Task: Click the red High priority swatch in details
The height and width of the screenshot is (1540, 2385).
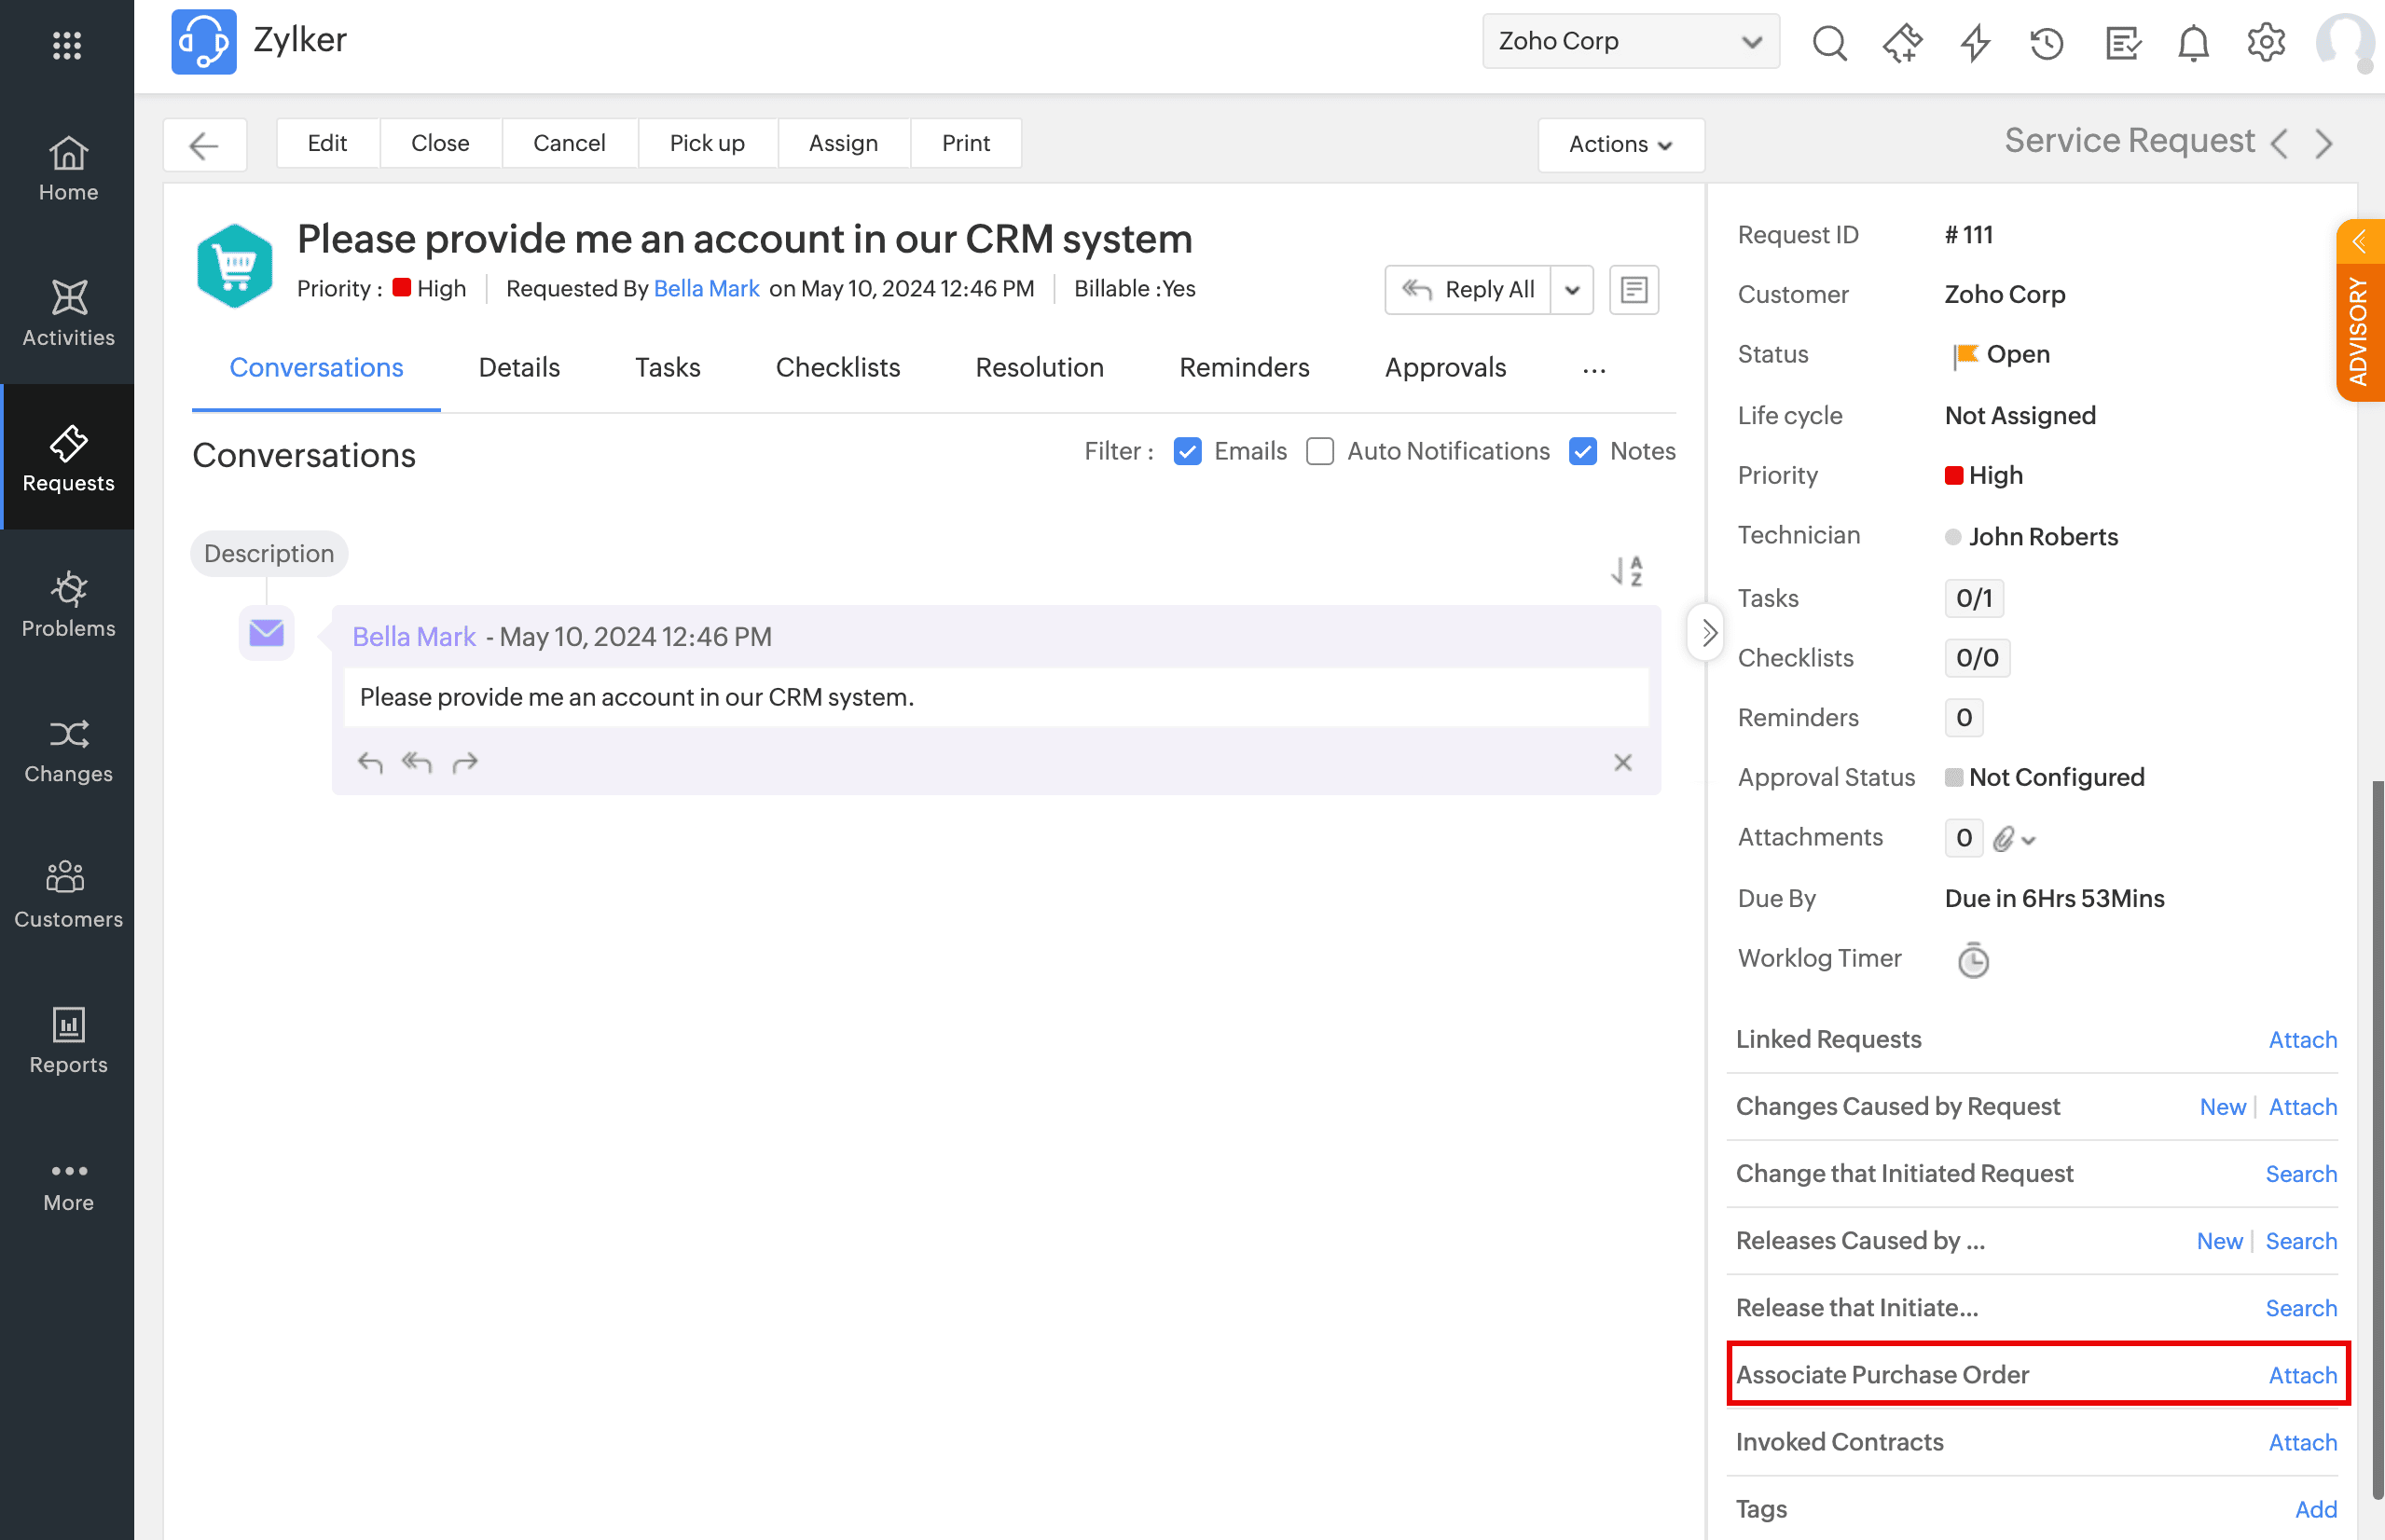Action: coord(1953,475)
